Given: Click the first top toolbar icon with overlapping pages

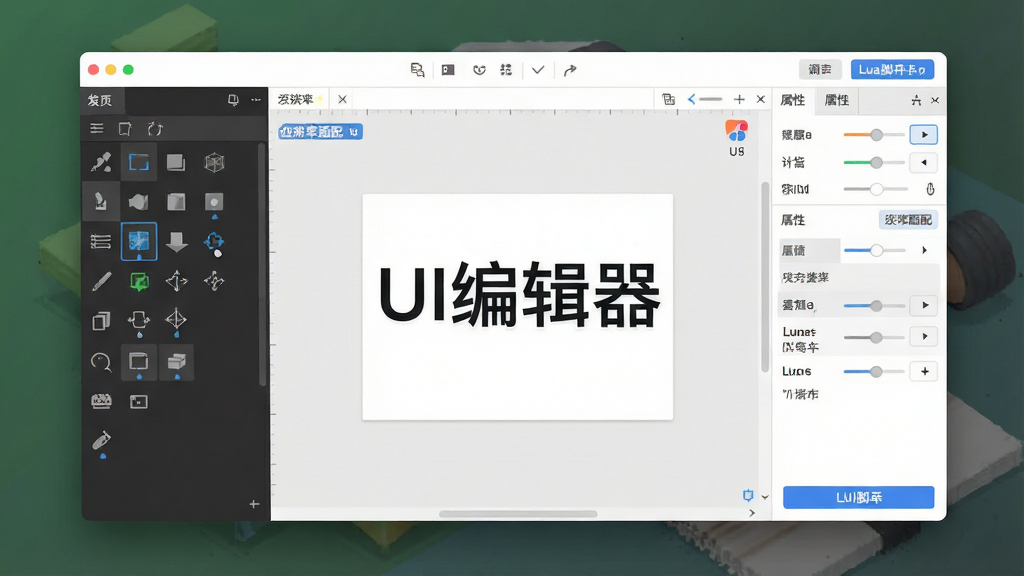Looking at the screenshot, I should click(x=417, y=70).
